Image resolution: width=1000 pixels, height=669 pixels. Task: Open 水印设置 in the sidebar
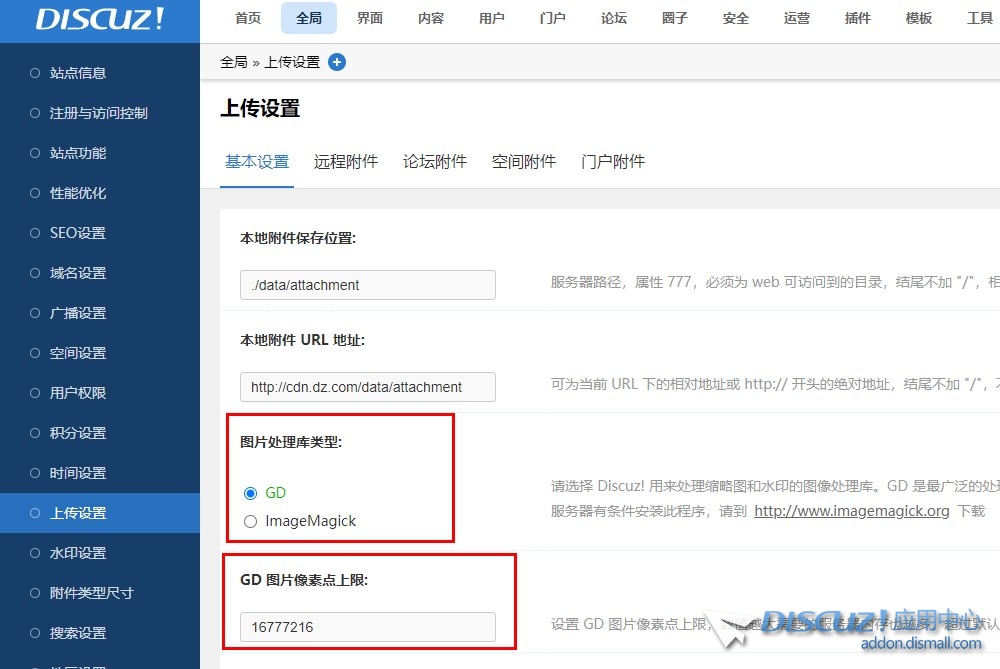(x=78, y=553)
